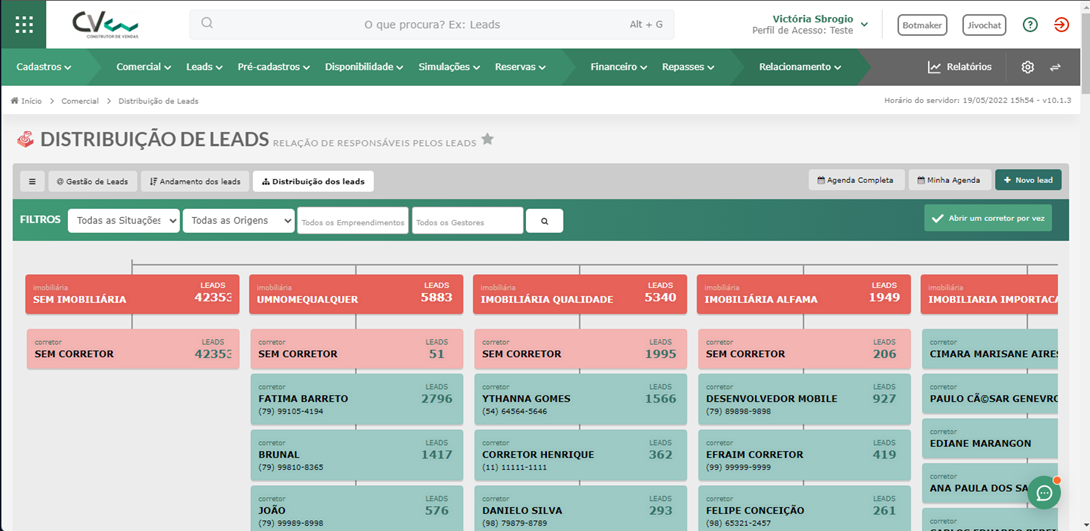Image resolution: width=1090 pixels, height=531 pixels.
Task: Click the search magnifier icon in top bar
Action: (x=206, y=24)
